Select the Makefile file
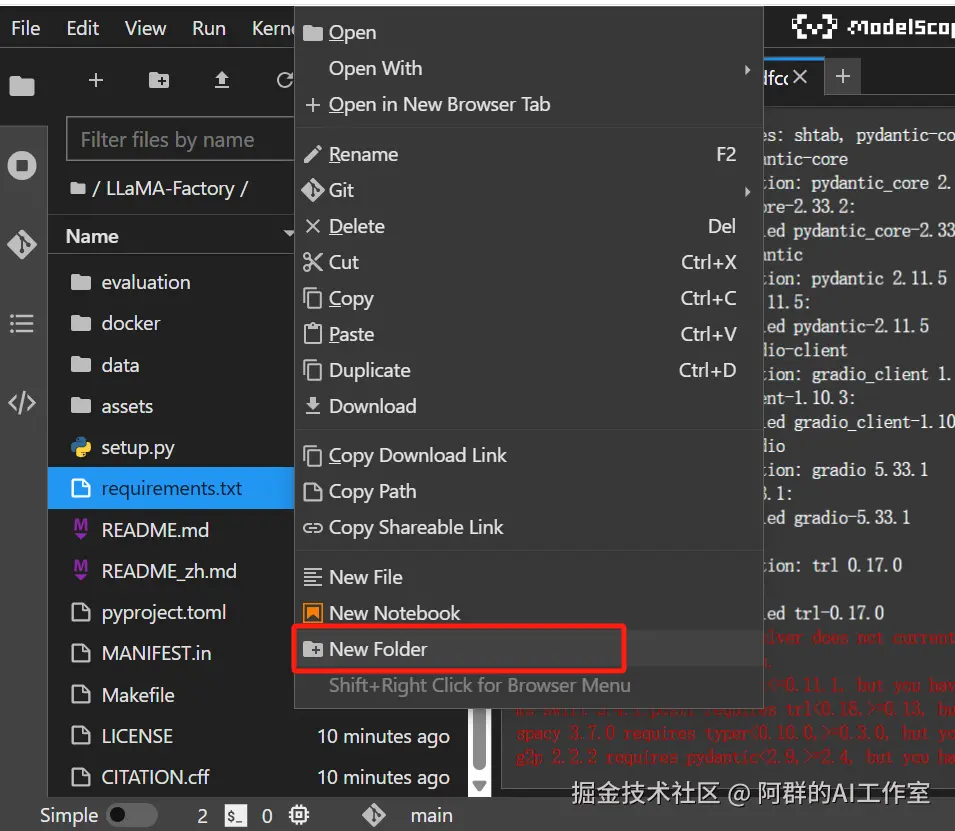 171,695
